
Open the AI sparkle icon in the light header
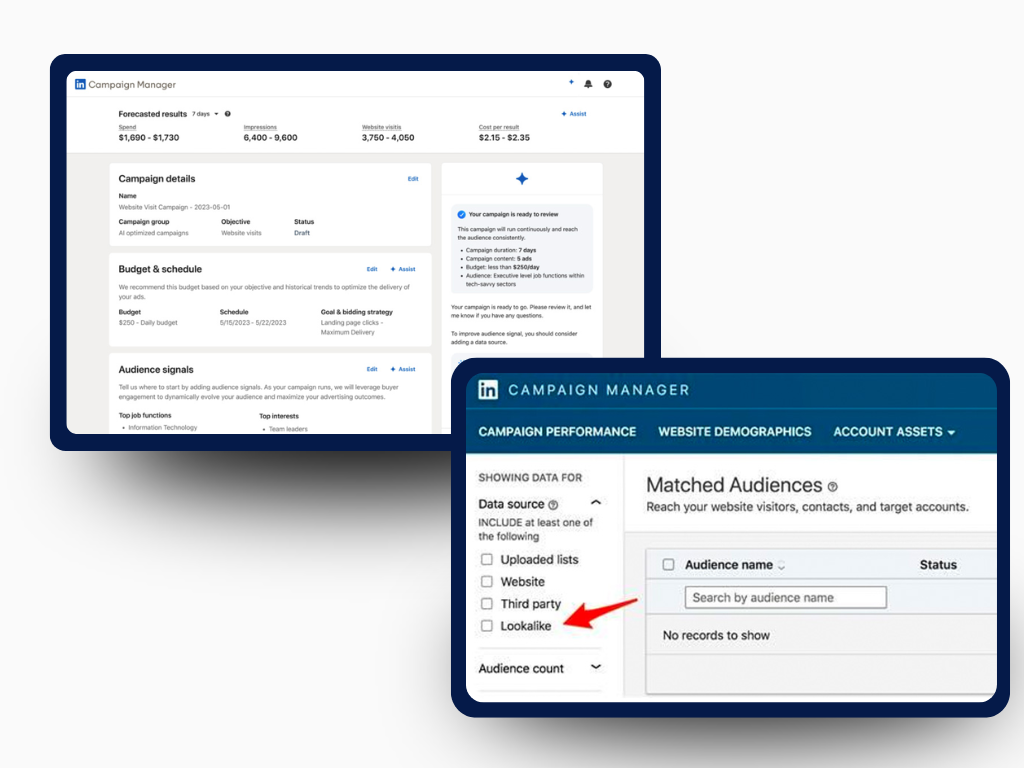coord(571,82)
